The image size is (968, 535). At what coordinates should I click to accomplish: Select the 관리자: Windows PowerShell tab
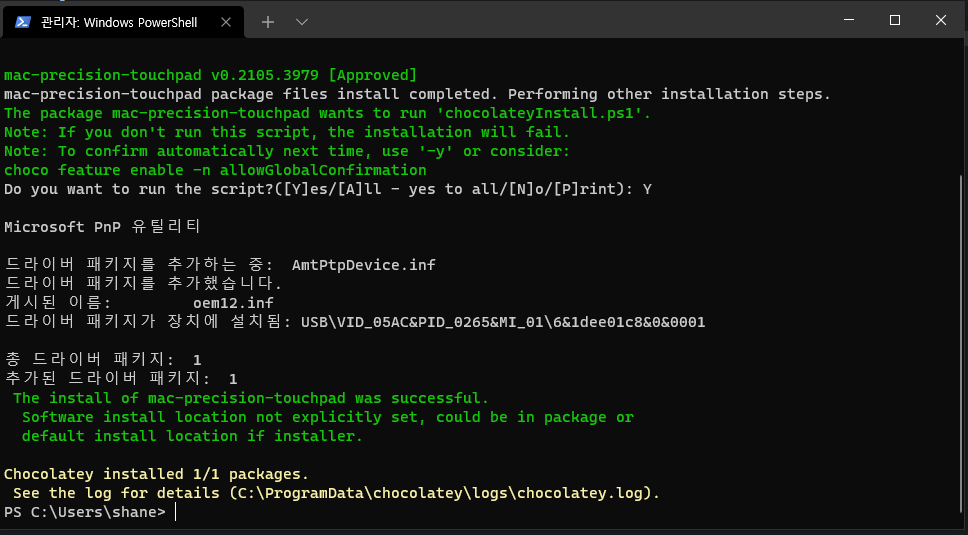click(x=123, y=22)
